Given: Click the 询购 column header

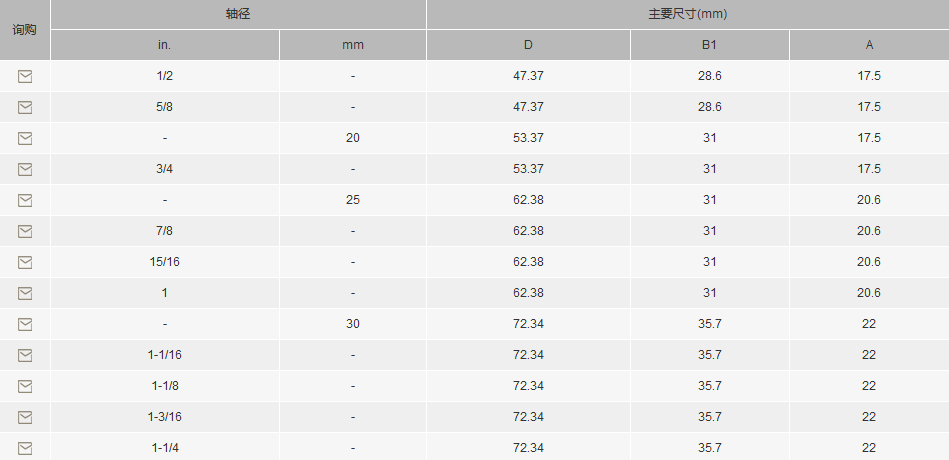Looking at the screenshot, I should coord(25,30).
